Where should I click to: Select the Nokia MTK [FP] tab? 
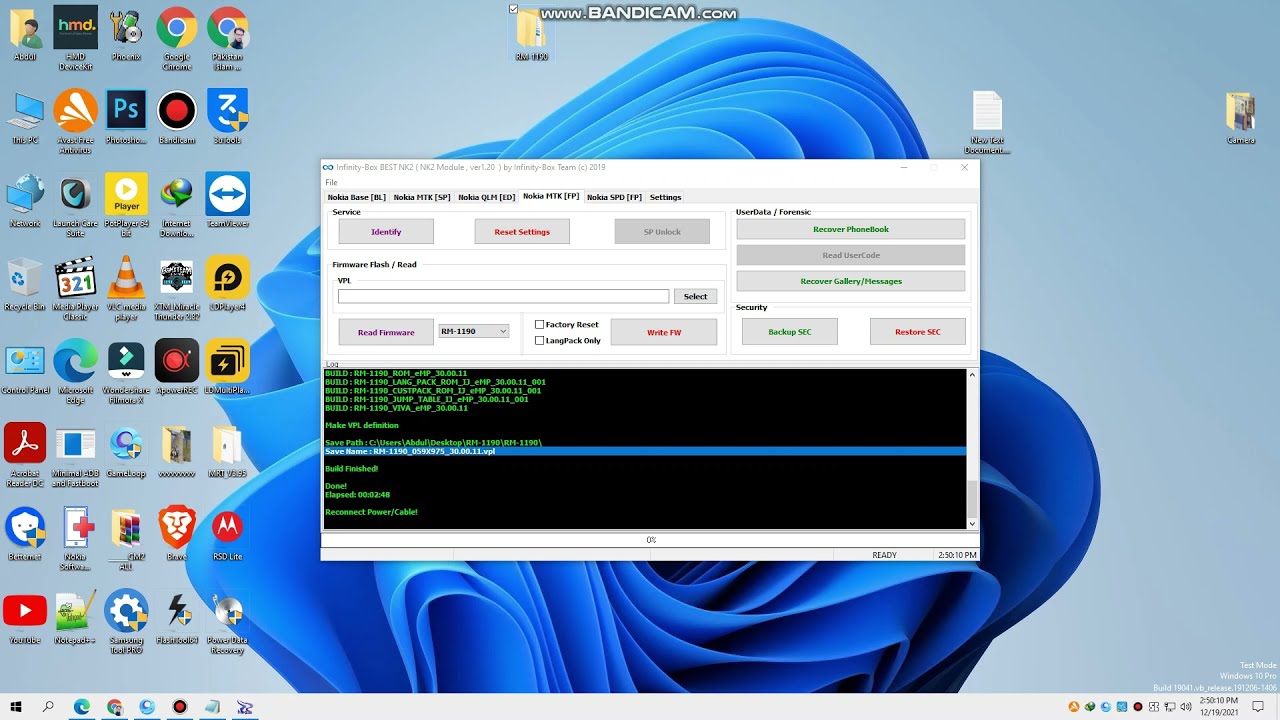point(551,196)
